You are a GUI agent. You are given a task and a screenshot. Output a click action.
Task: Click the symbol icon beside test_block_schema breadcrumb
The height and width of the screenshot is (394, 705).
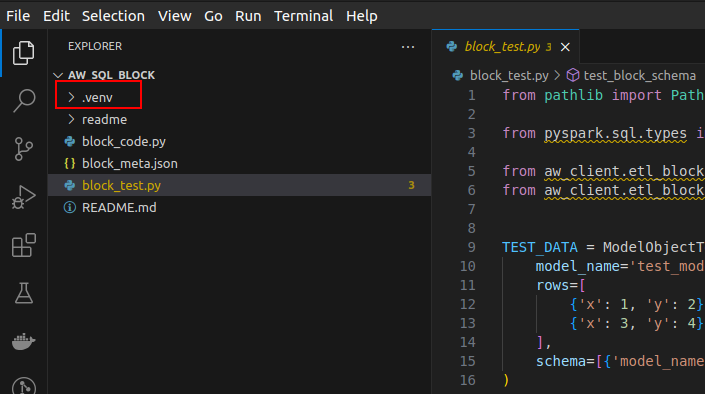click(572, 75)
